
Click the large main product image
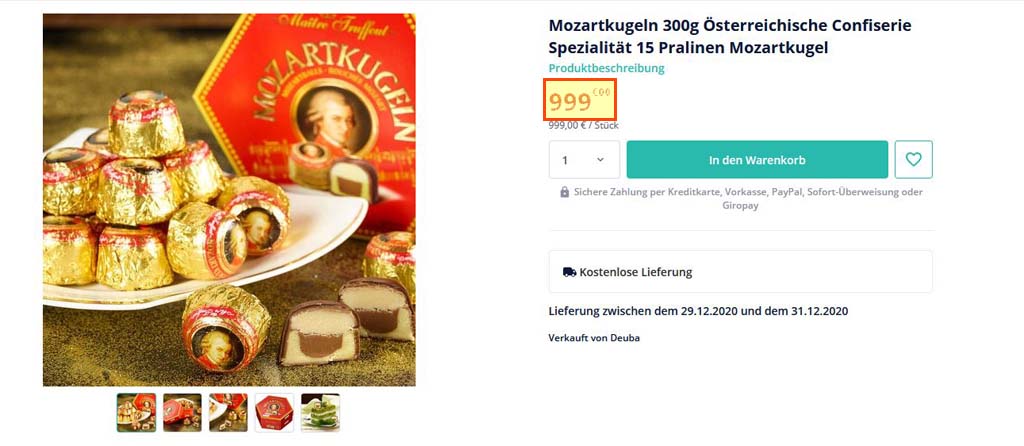229,200
